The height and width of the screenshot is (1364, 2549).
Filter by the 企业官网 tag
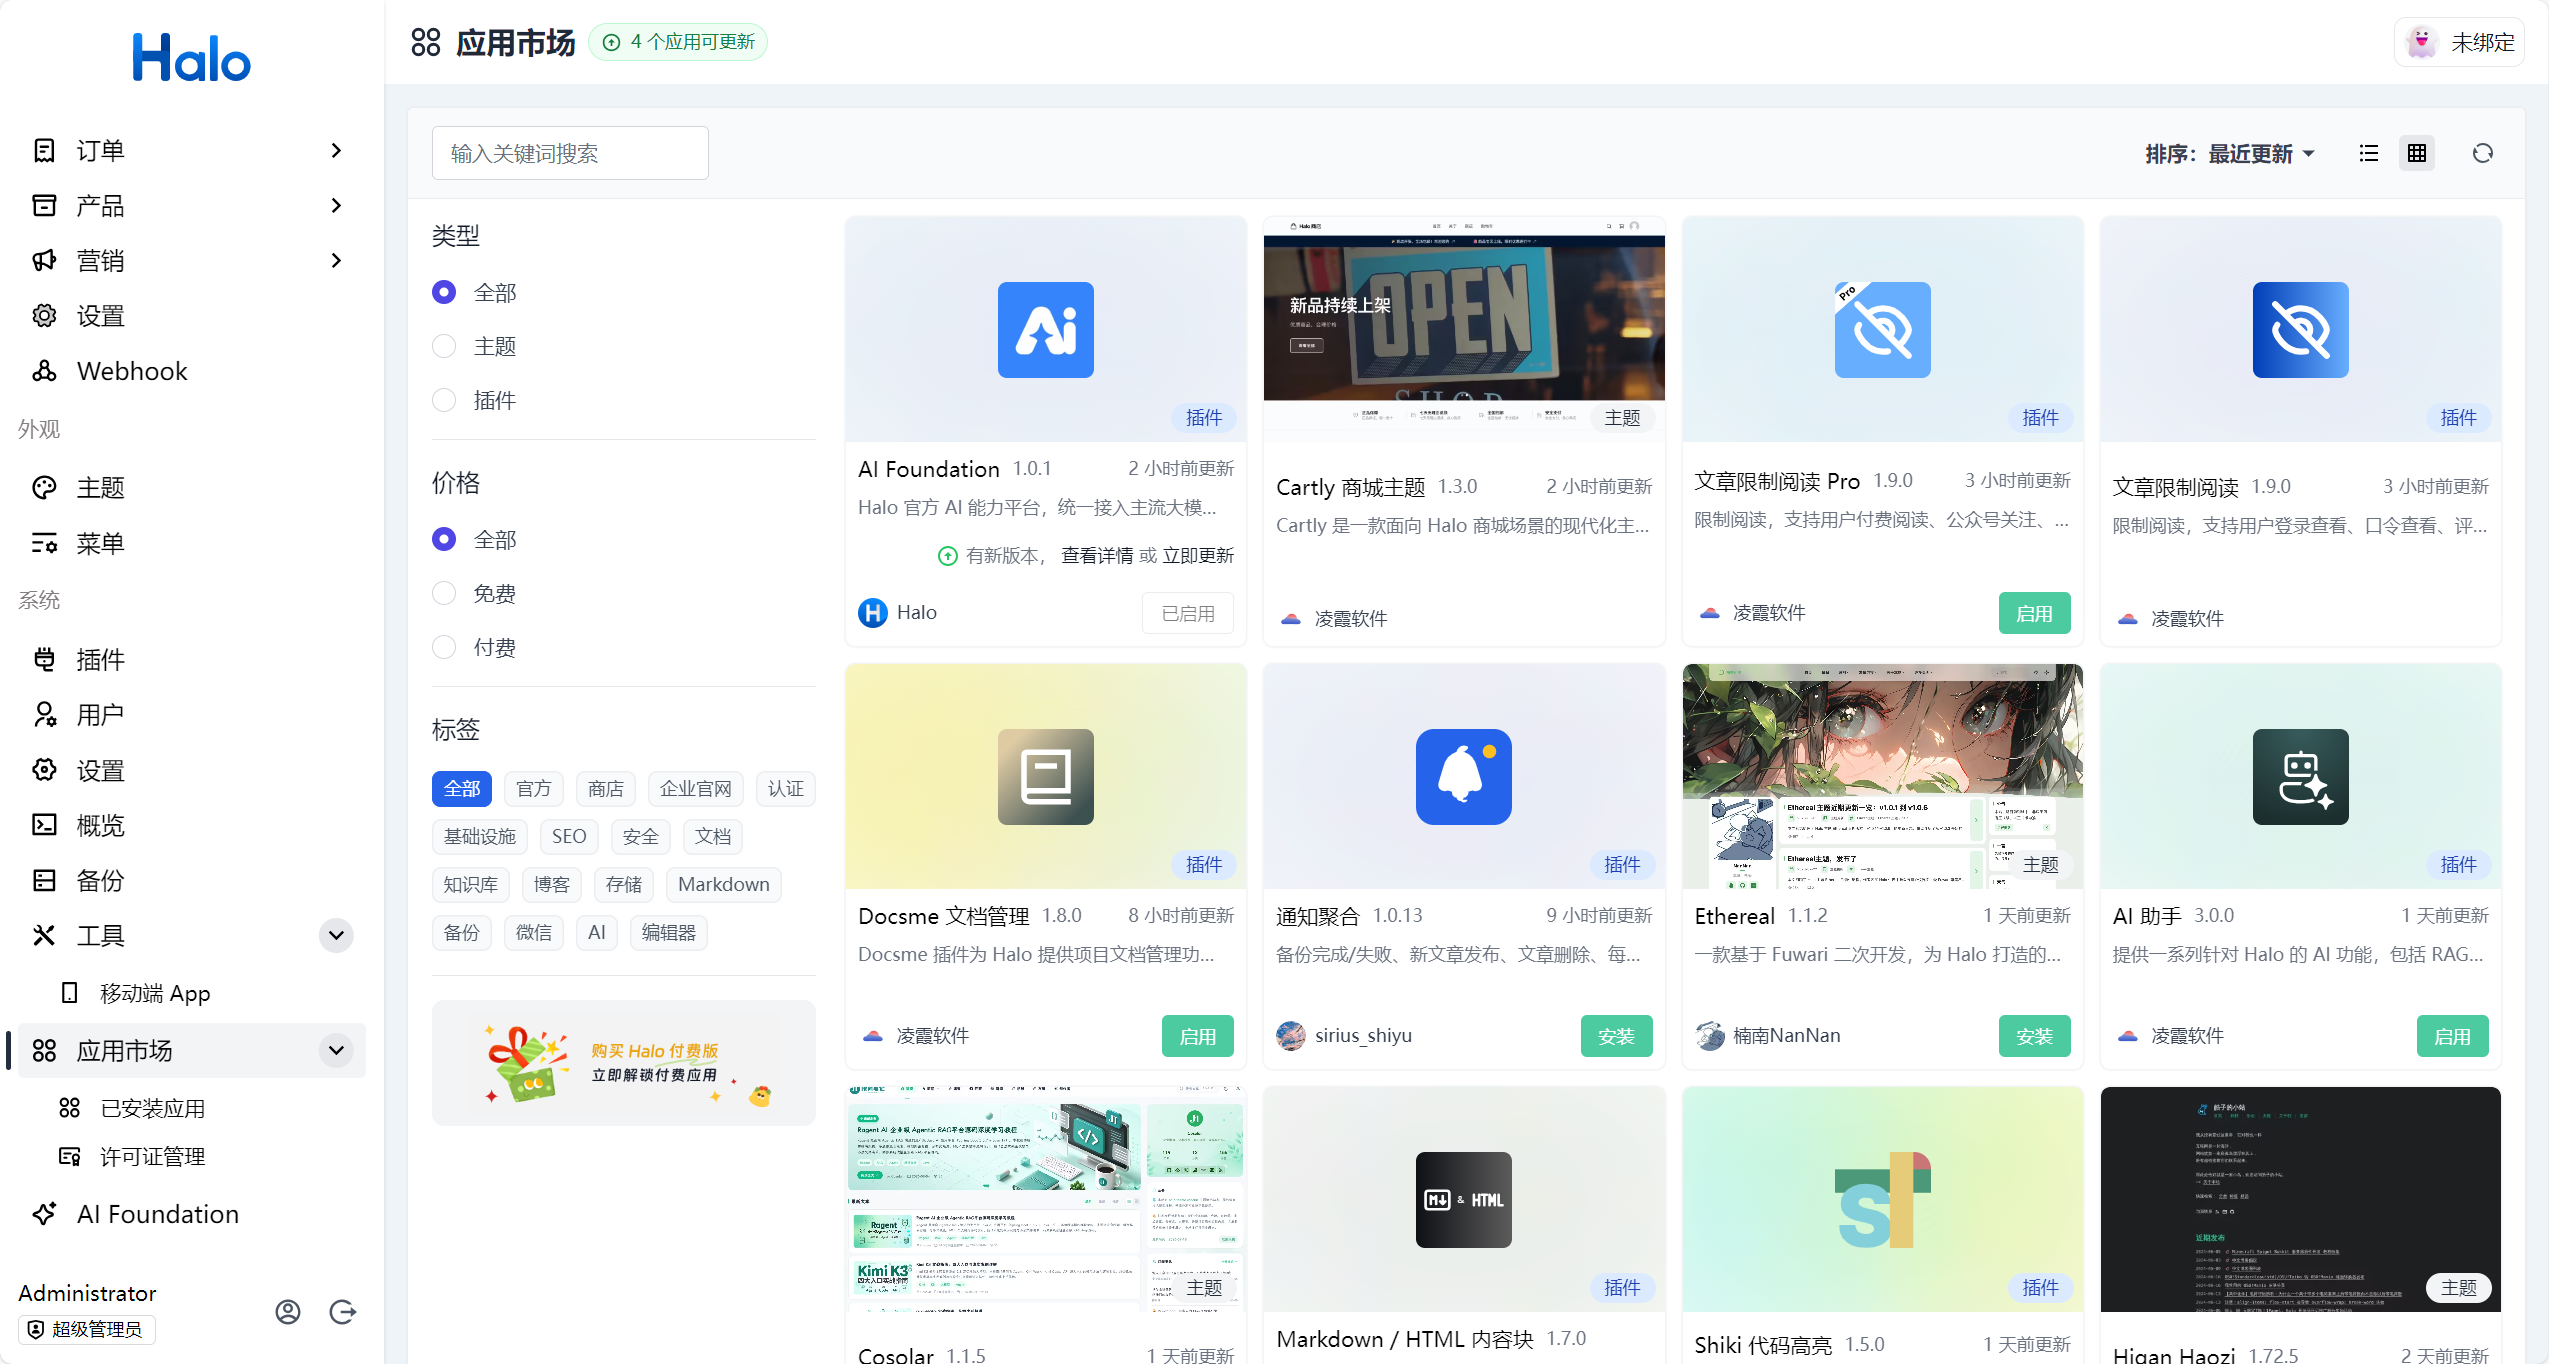[x=696, y=789]
